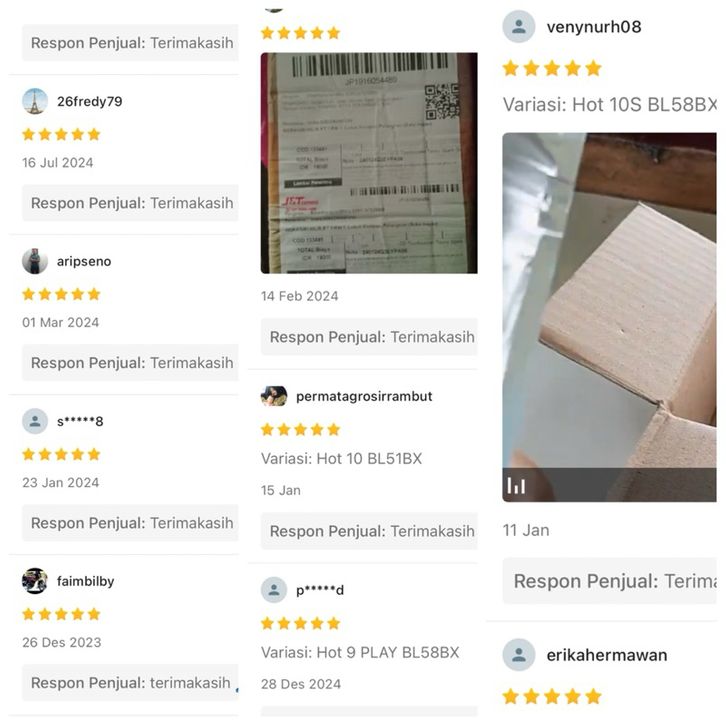Open the shipping label review photo
The width and height of the screenshot is (726, 726).
point(369,163)
